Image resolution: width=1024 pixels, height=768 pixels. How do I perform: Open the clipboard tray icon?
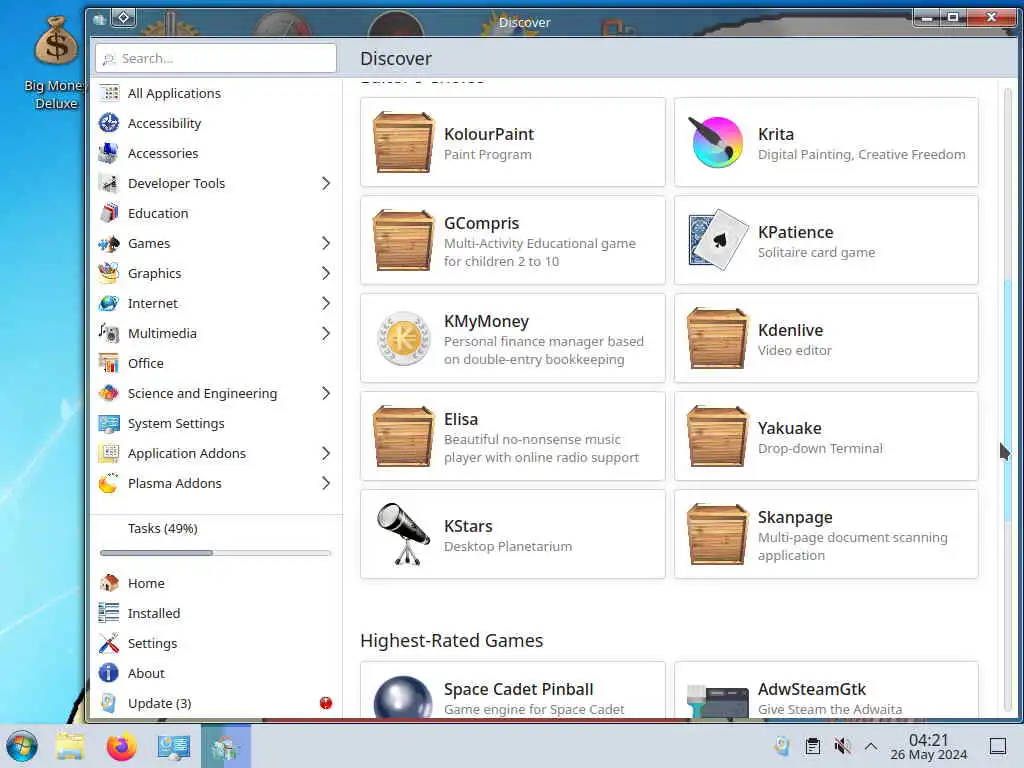coord(812,746)
